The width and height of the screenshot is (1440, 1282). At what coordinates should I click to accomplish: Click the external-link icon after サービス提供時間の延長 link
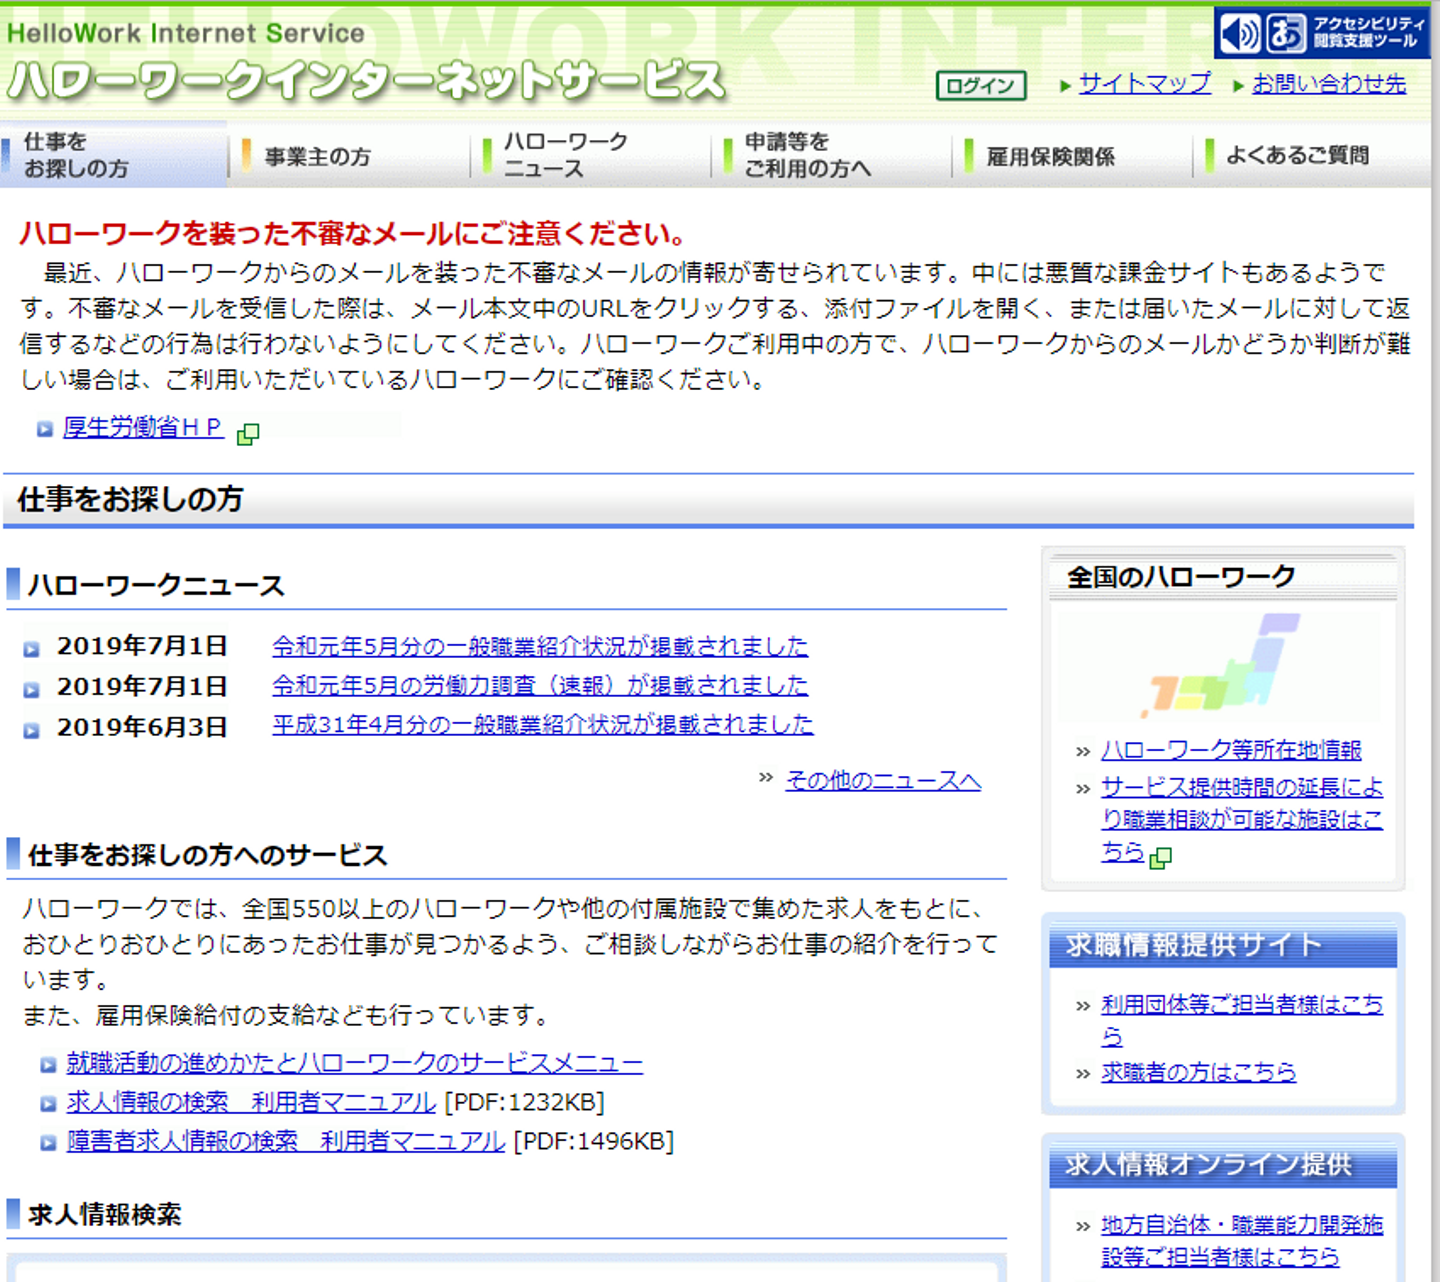tap(1161, 857)
